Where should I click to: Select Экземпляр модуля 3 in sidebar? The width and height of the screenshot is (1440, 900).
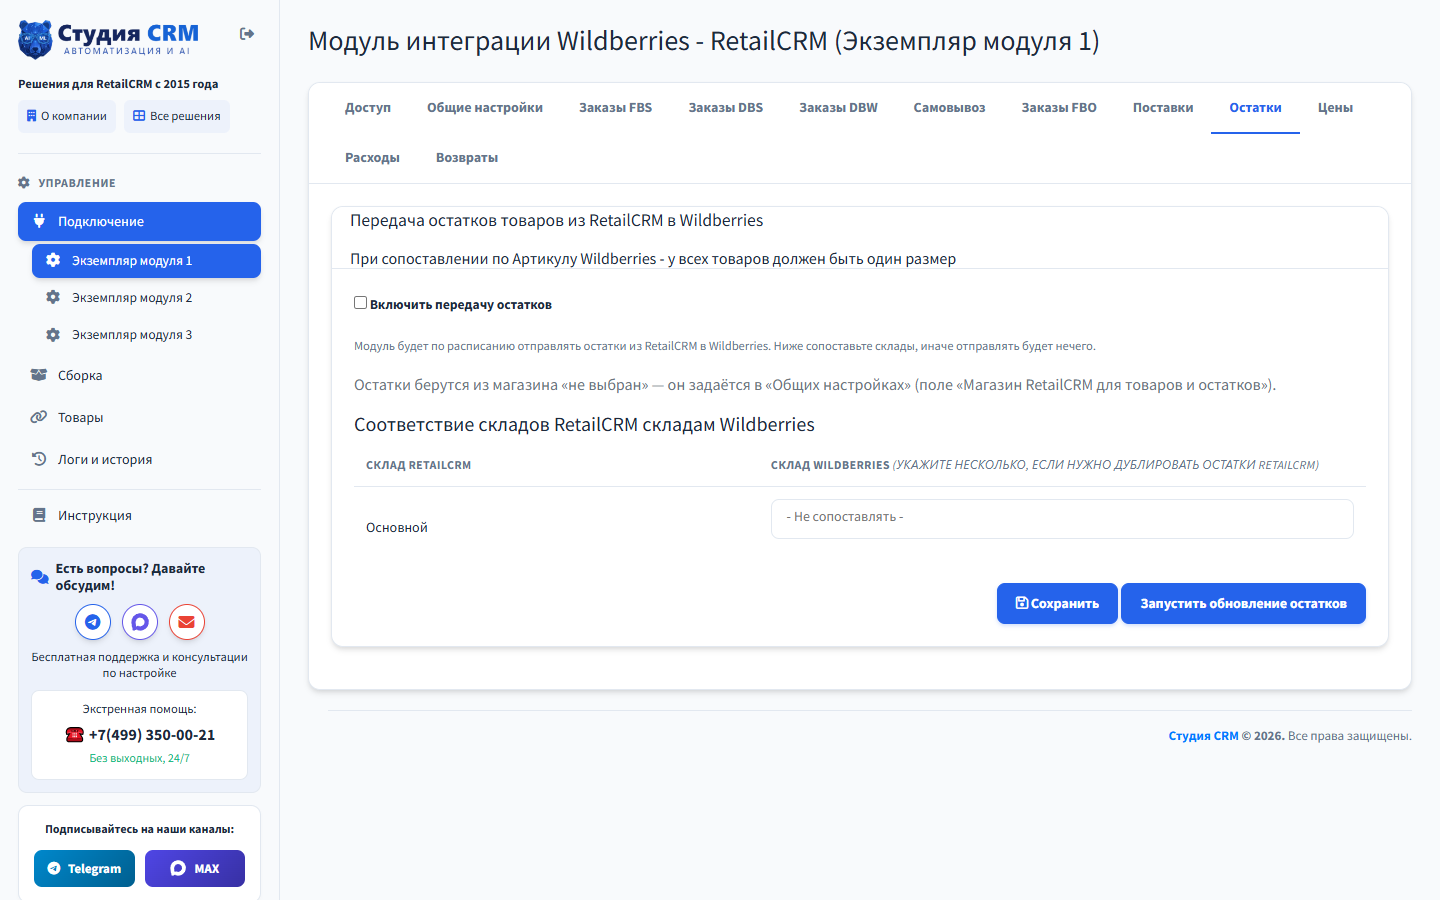(146, 335)
